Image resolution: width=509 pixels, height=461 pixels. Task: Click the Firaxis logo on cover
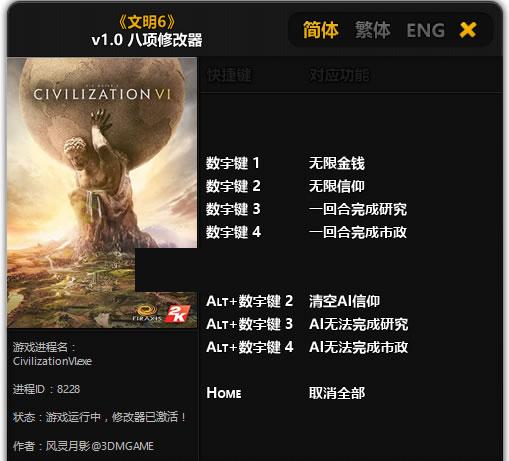(x=147, y=314)
